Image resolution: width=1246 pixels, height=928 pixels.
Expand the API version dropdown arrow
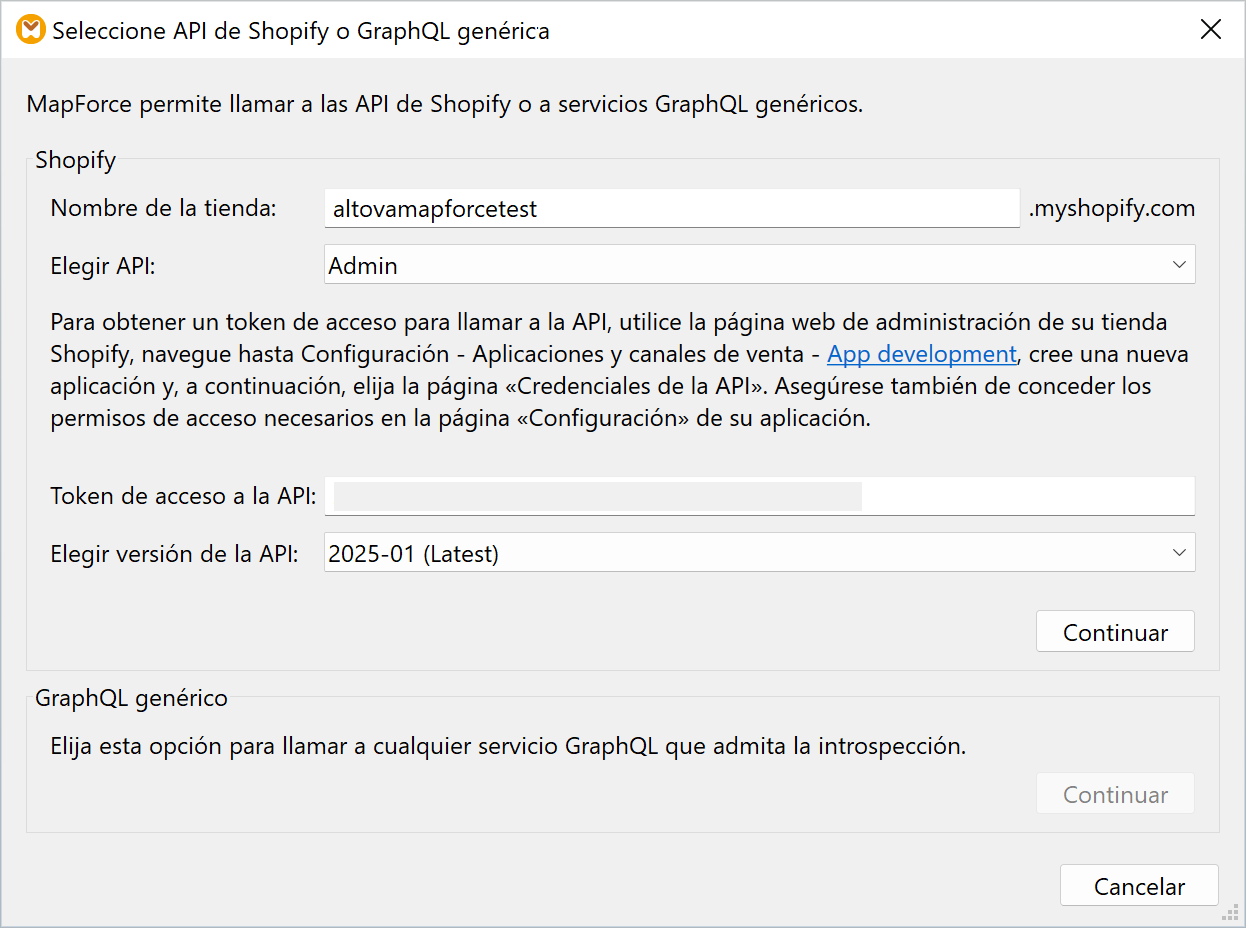coord(1178,552)
